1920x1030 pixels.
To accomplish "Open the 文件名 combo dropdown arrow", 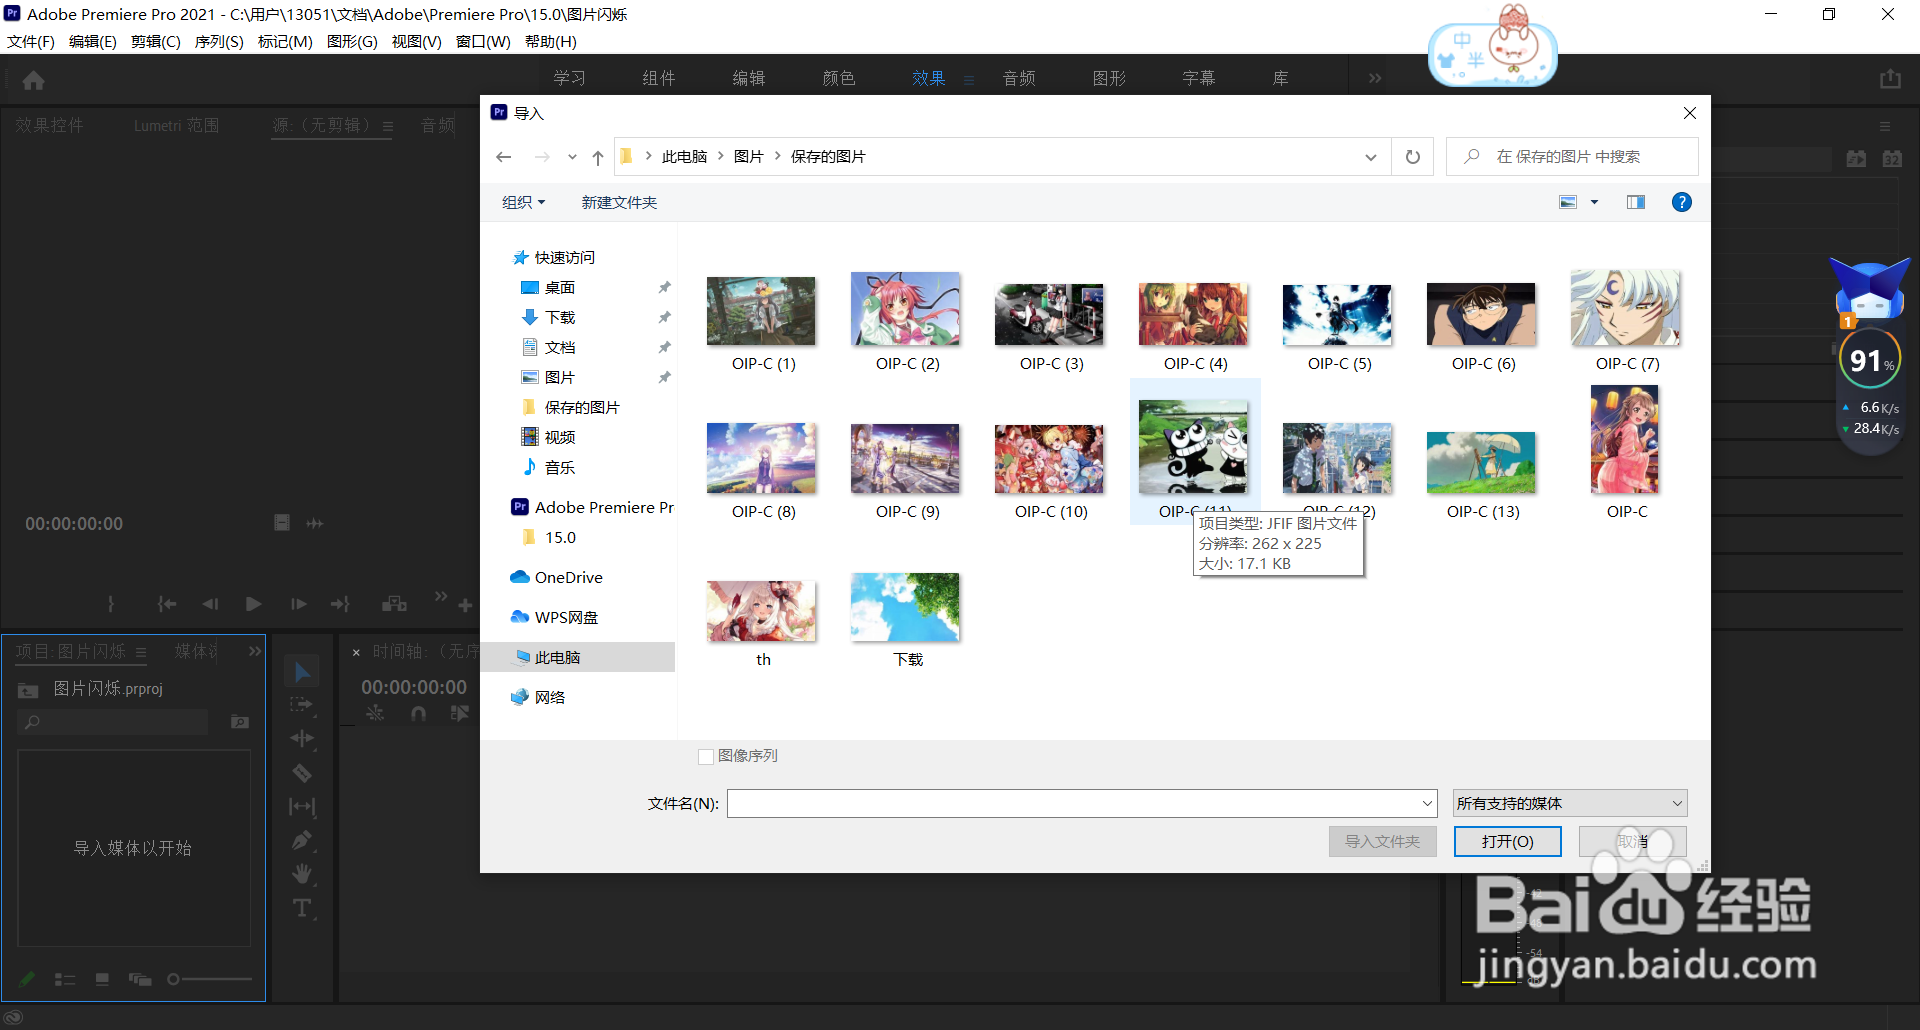I will tap(1427, 803).
